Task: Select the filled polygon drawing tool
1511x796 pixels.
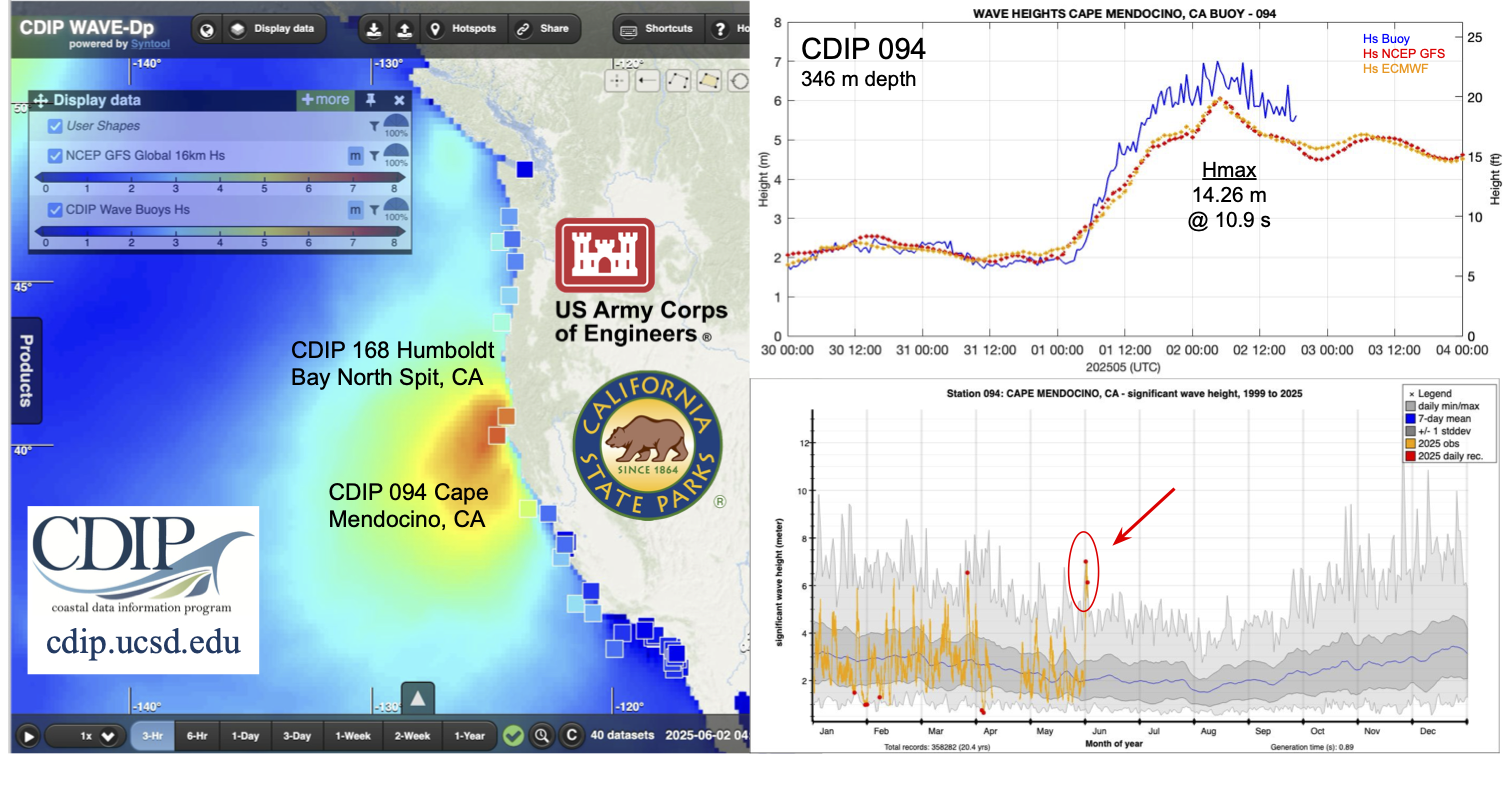Action: pos(710,80)
